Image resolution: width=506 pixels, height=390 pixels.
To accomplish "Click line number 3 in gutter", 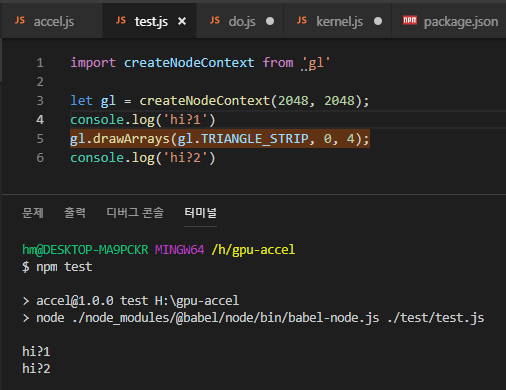I will [40, 101].
